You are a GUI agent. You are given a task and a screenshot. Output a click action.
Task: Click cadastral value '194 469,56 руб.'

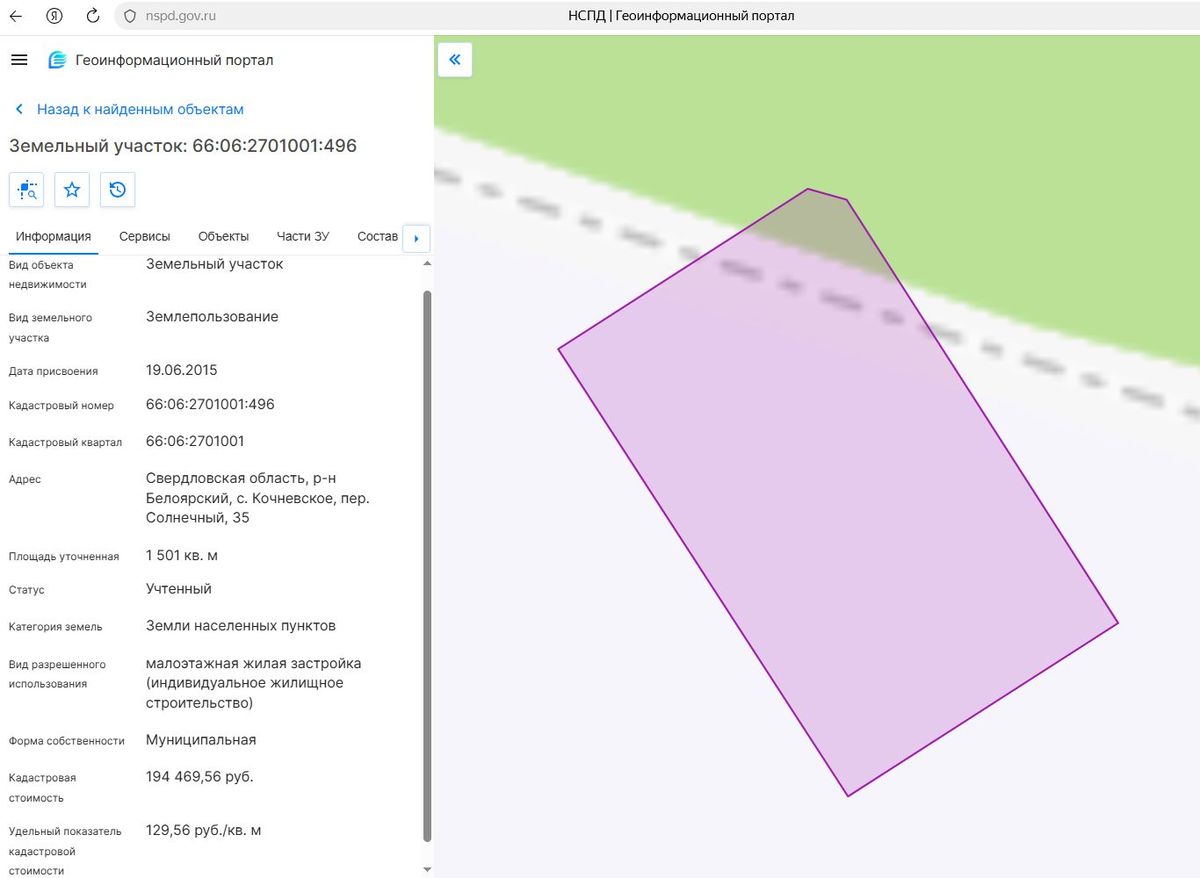click(200, 776)
